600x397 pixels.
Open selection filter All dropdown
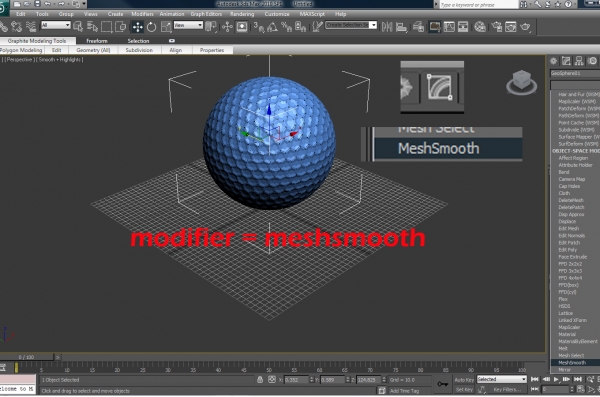pyautogui.click(x=55, y=25)
